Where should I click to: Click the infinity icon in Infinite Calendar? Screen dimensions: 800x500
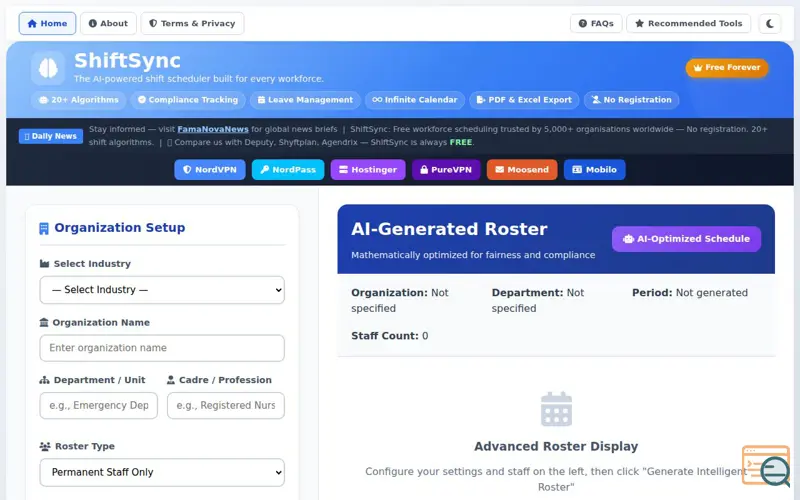pos(377,100)
